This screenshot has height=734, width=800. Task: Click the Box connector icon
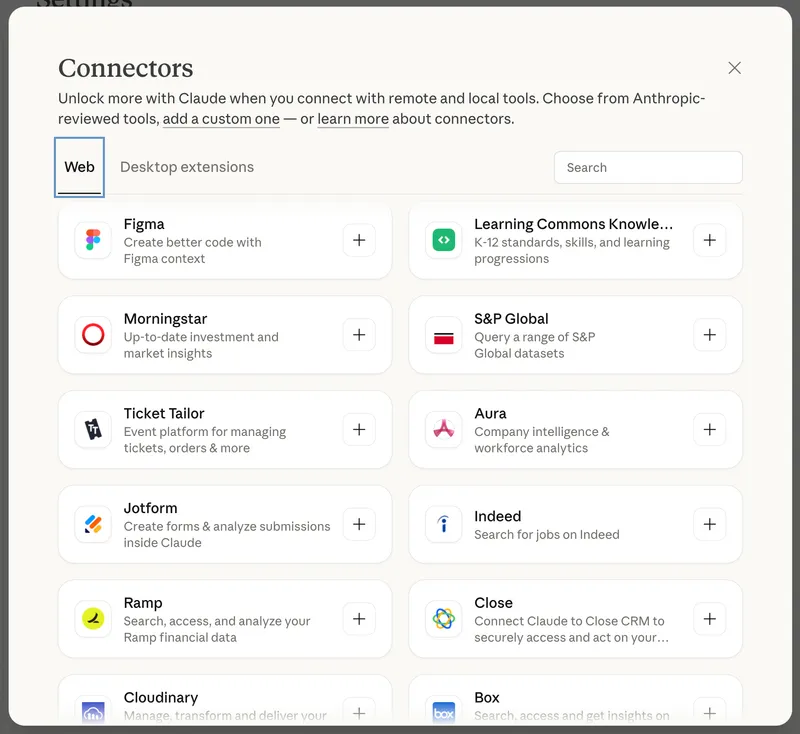[x=443, y=711]
